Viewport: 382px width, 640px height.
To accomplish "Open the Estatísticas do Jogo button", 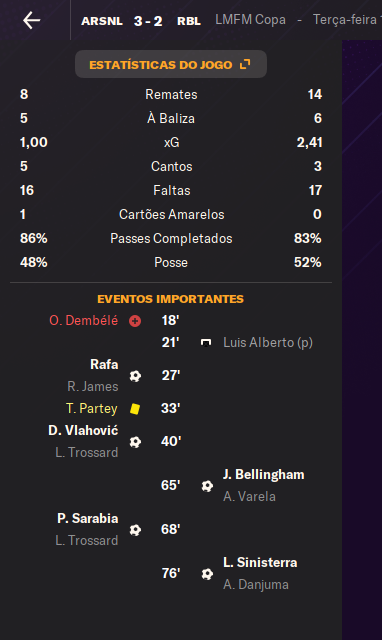I will click(171, 64).
